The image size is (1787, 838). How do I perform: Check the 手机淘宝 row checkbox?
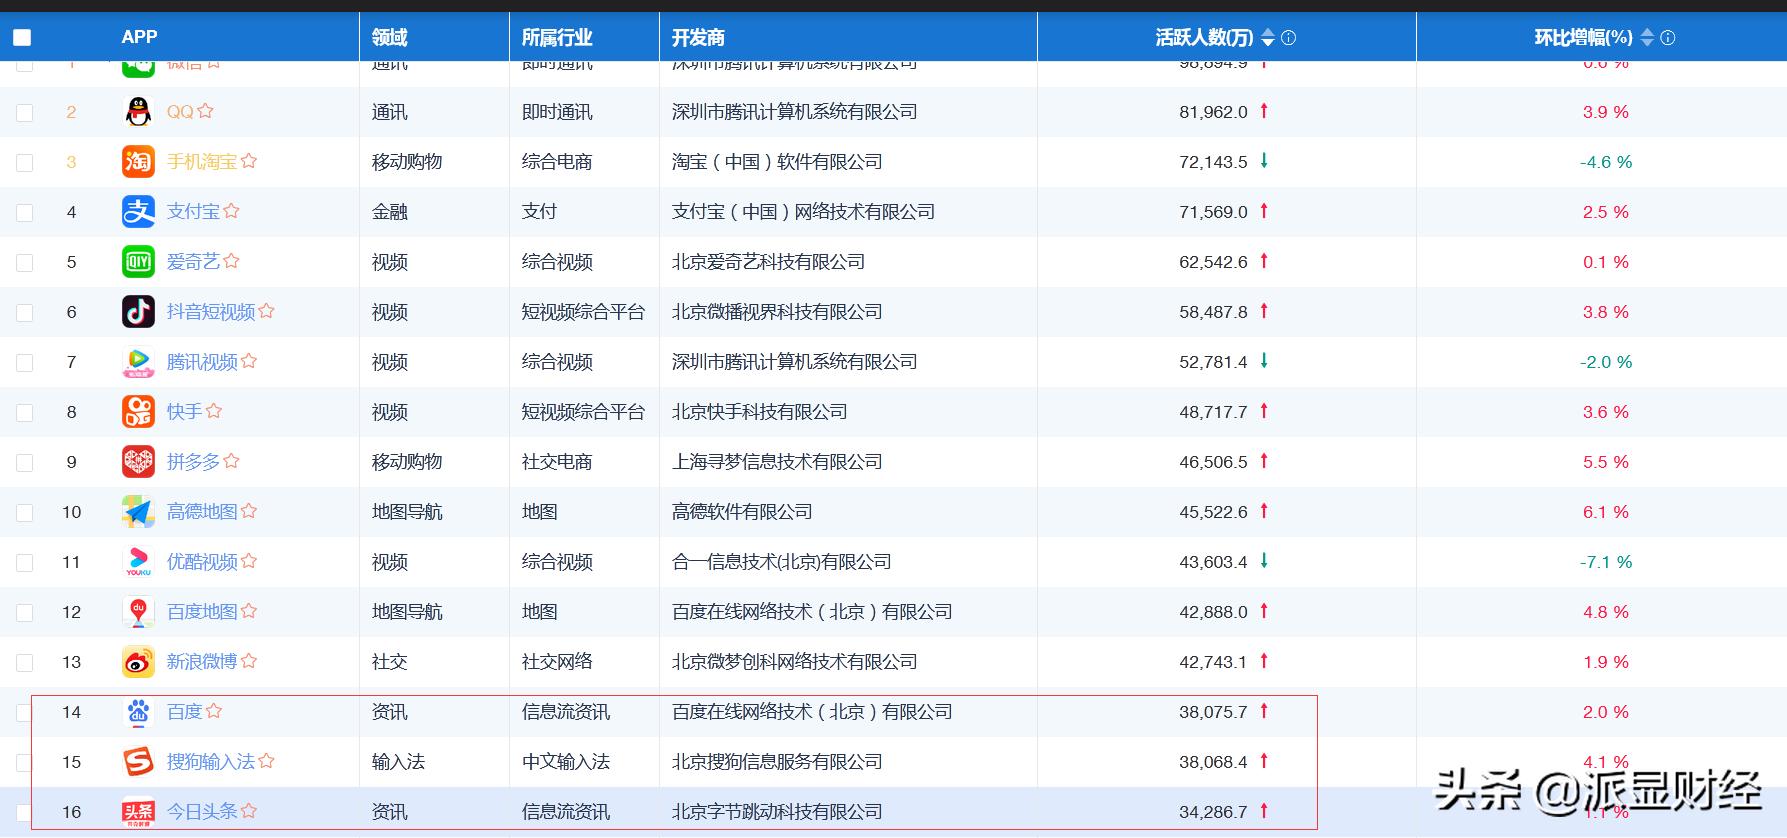[x=25, y=162]
